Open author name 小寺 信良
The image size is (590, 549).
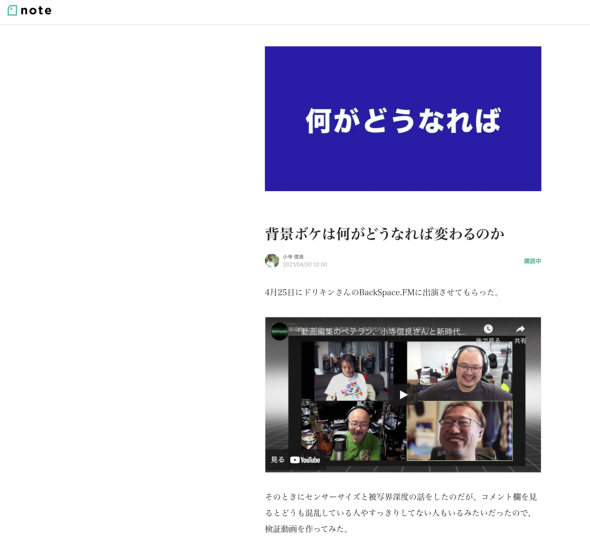(x=293, y=257)
